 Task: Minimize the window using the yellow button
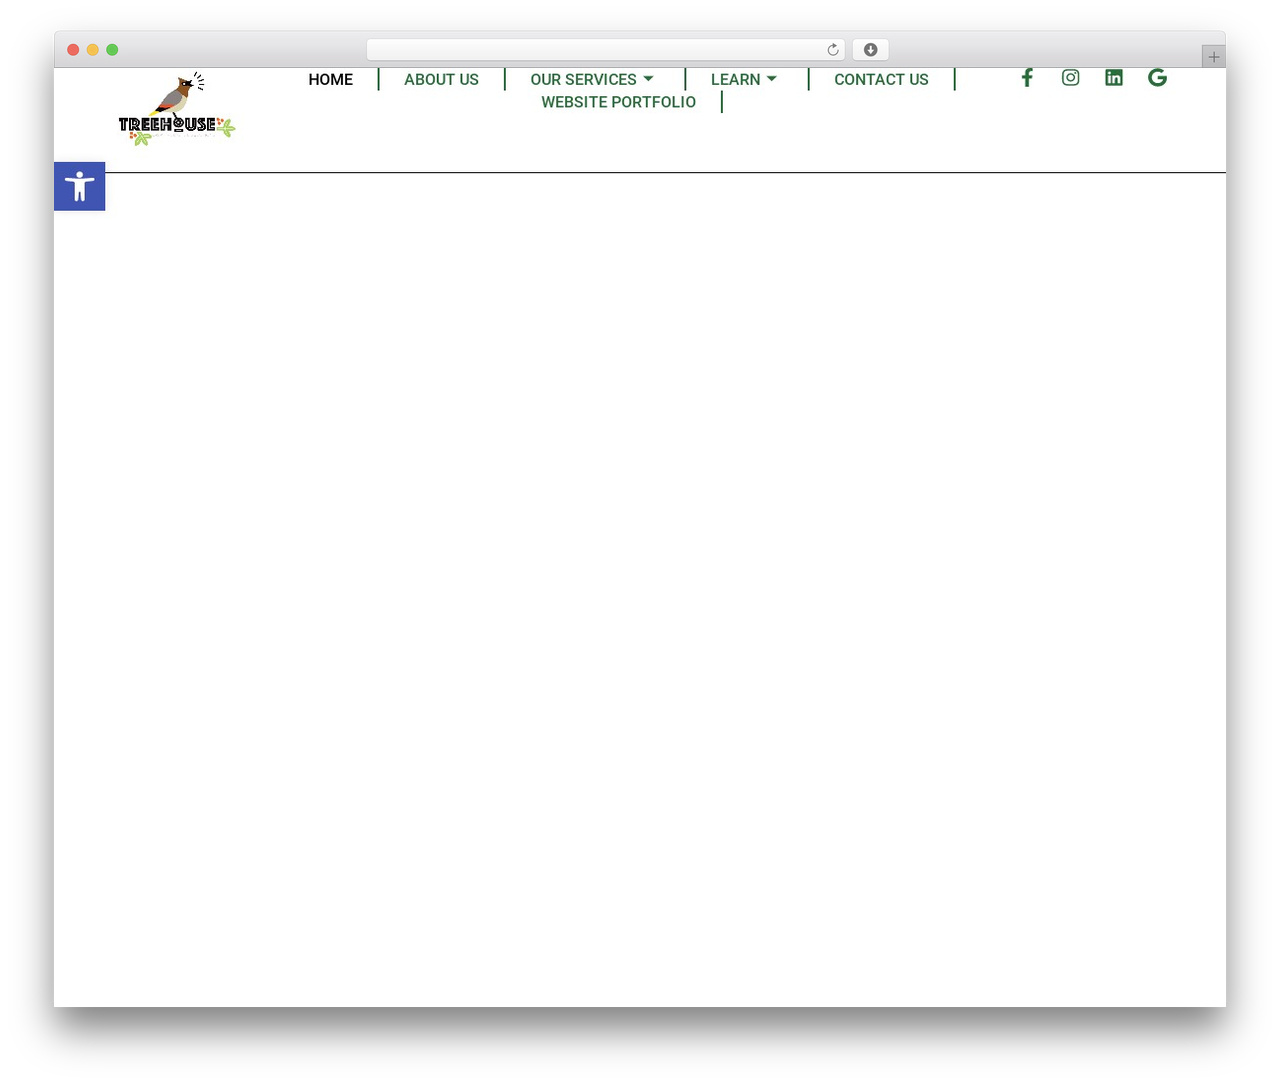point(93,50)
